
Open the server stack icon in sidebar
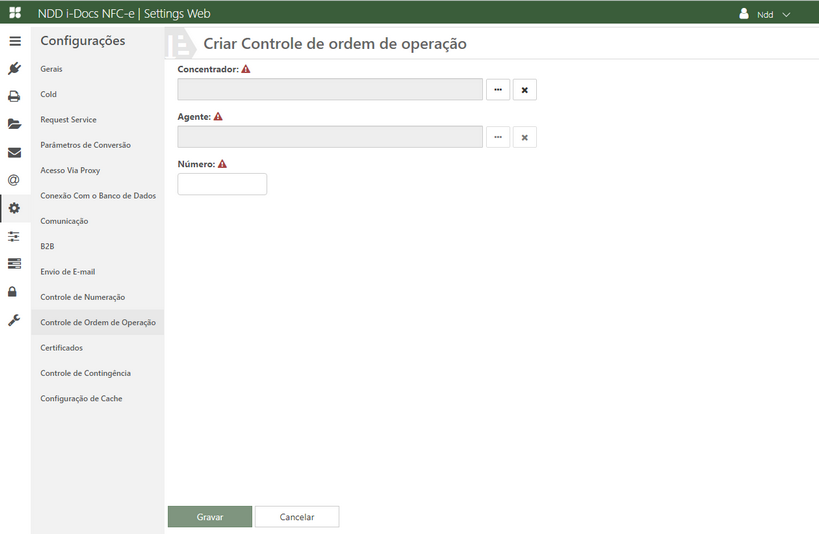coord(15,263)
